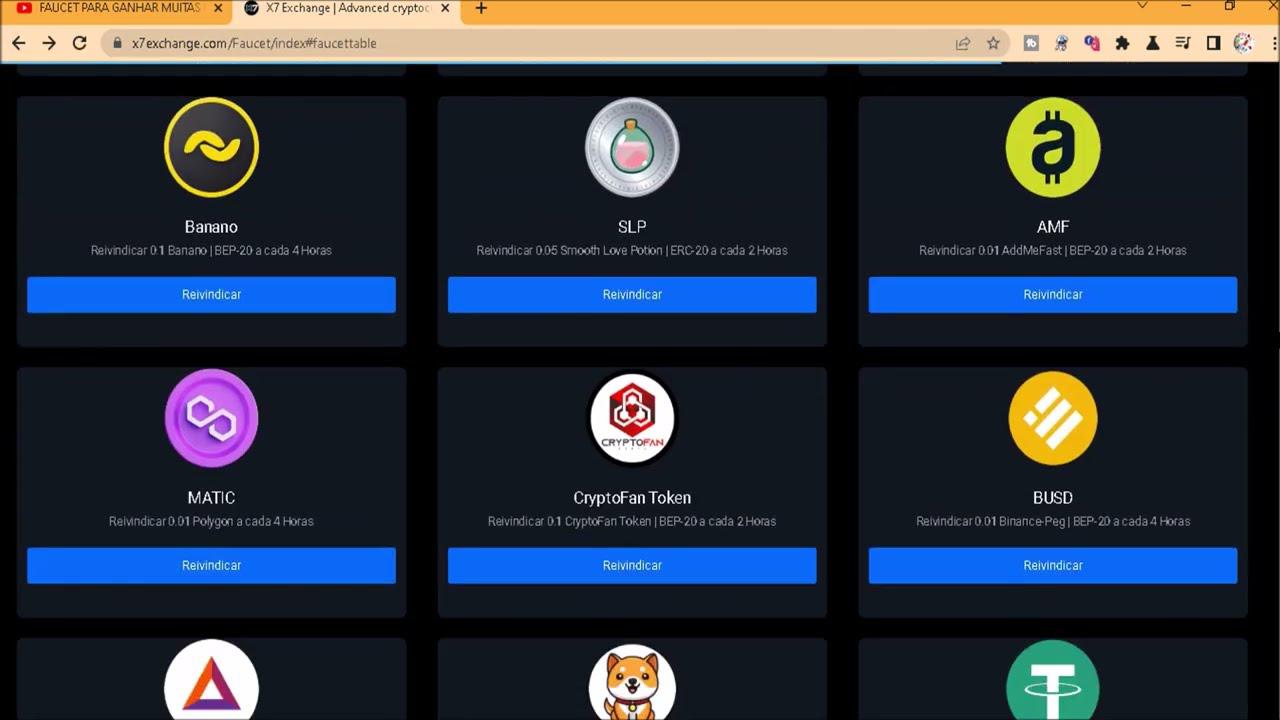Click the Banano coin logo
1280x720 pixels.
pyautogui.click(x=211, y=147)
